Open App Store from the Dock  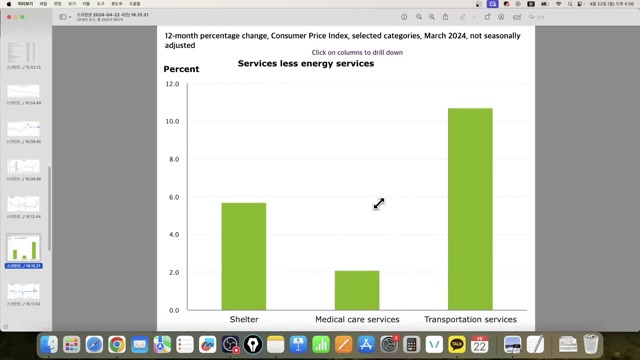coord(366,344)
